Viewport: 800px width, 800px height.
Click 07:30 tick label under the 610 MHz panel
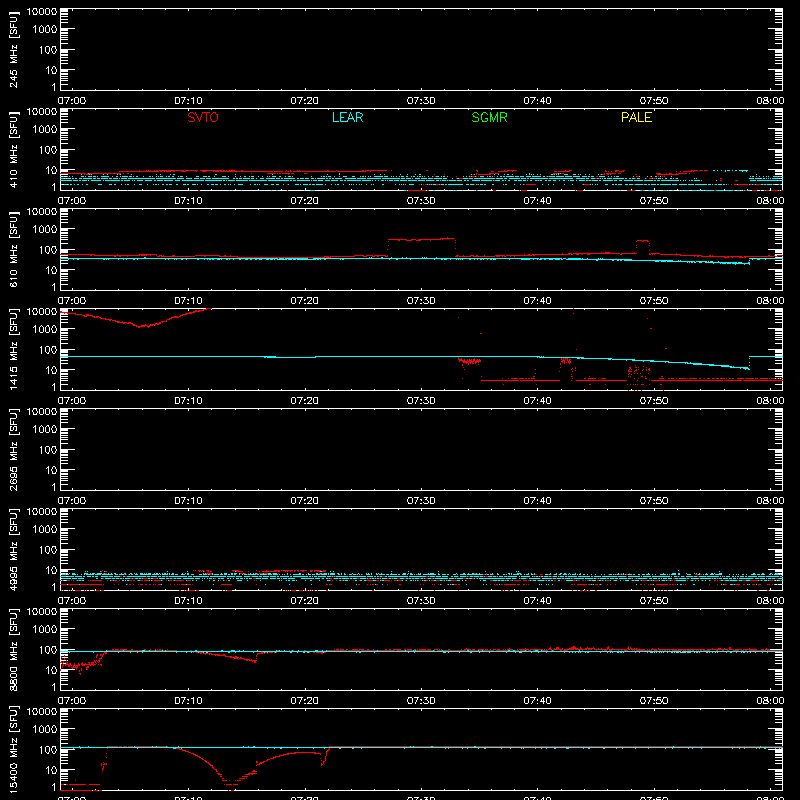pos(421,301)
